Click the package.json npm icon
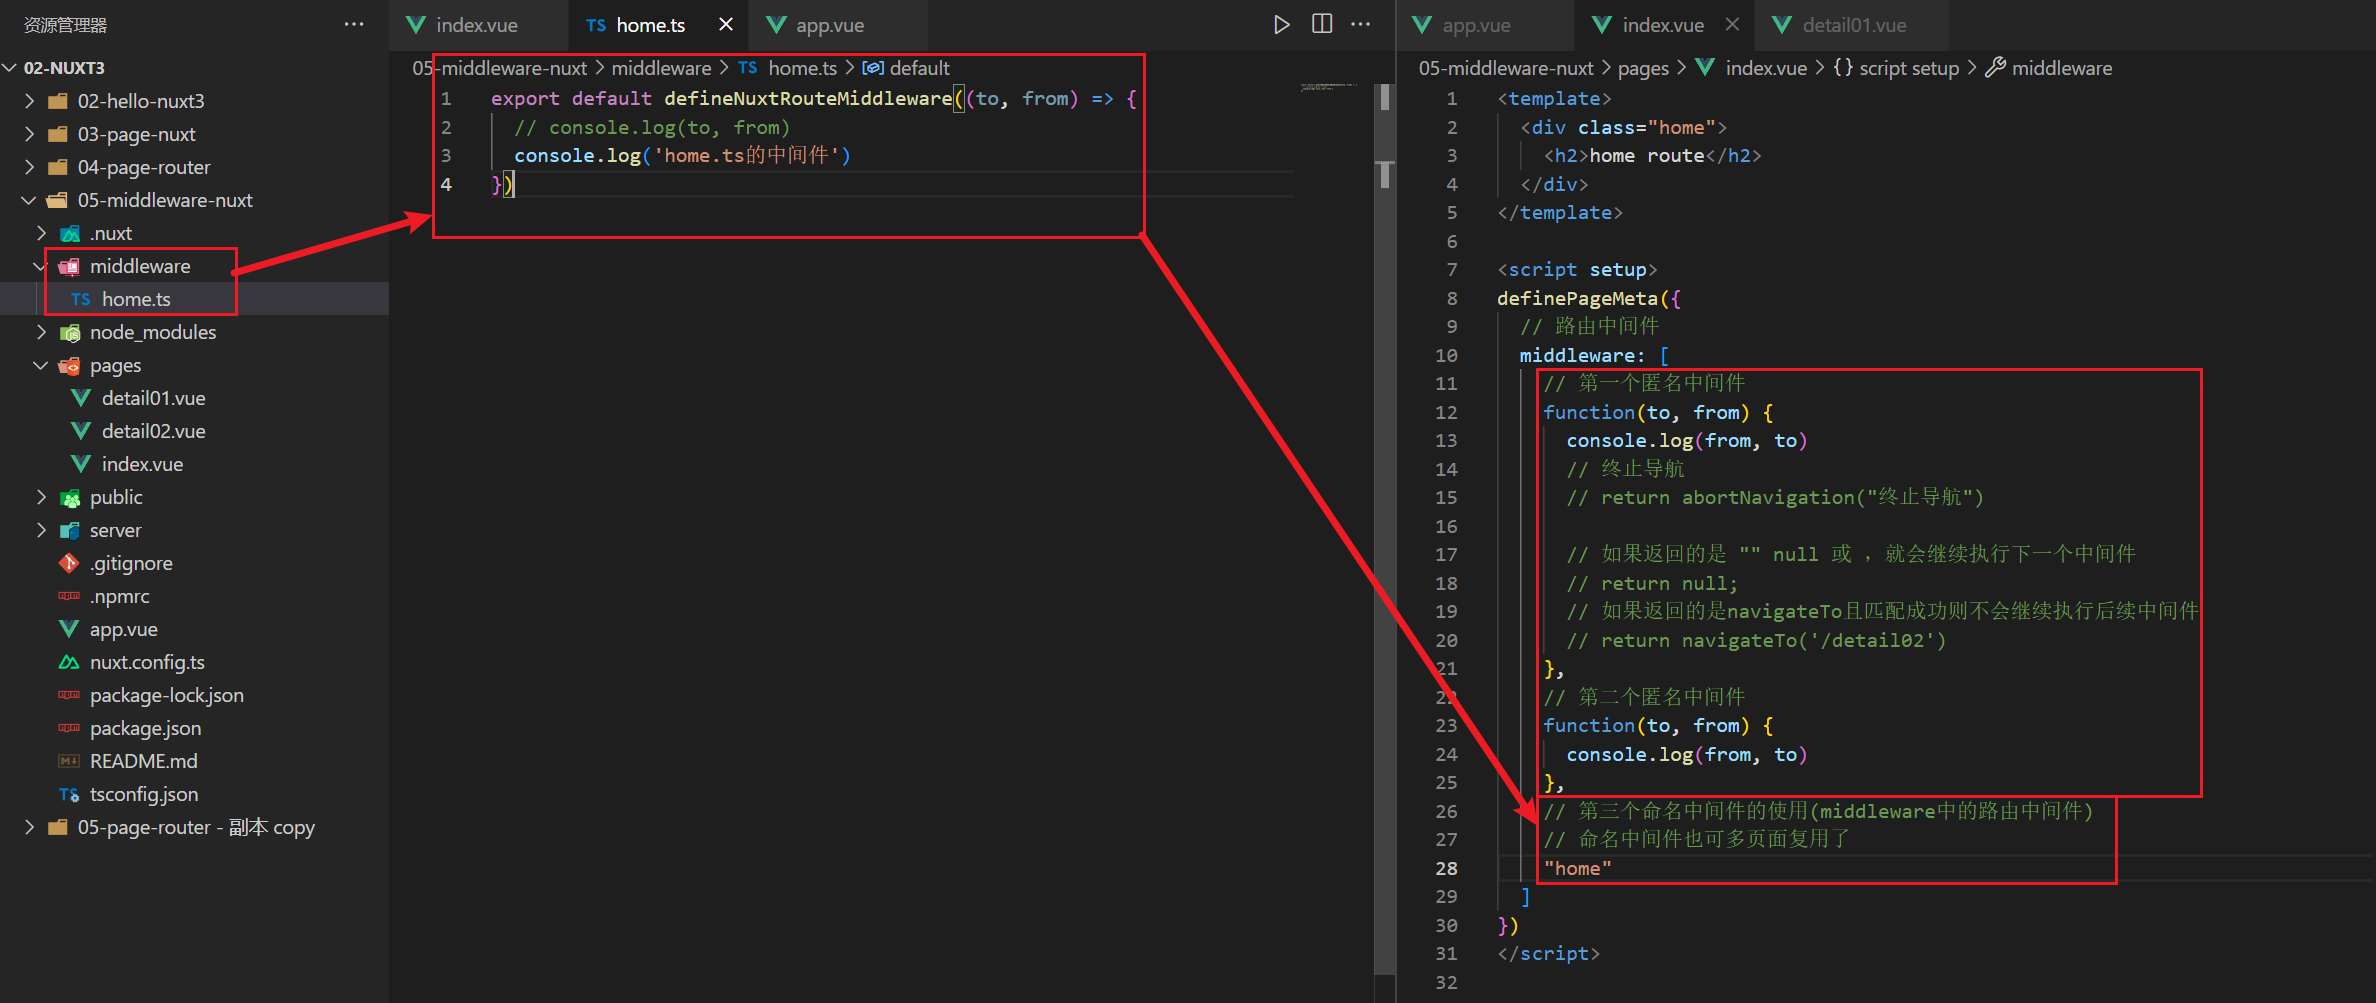 69,728
